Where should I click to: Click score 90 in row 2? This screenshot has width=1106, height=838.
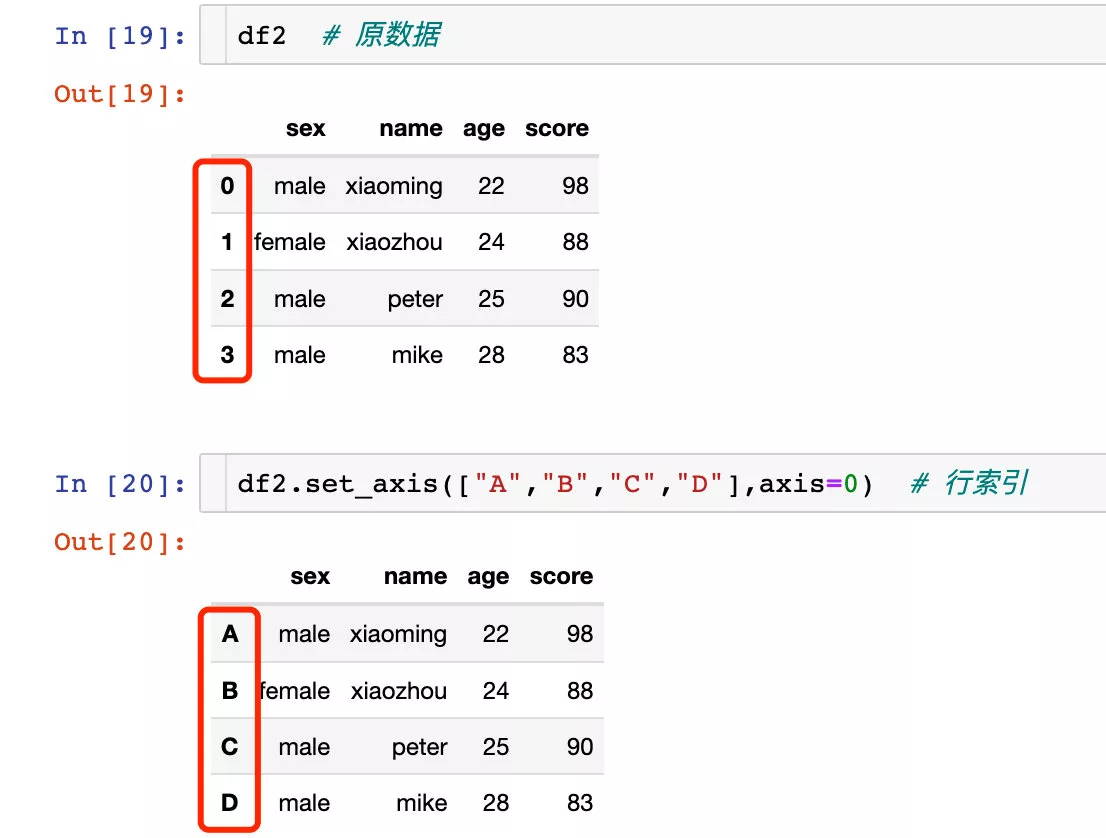pos(576,298)
